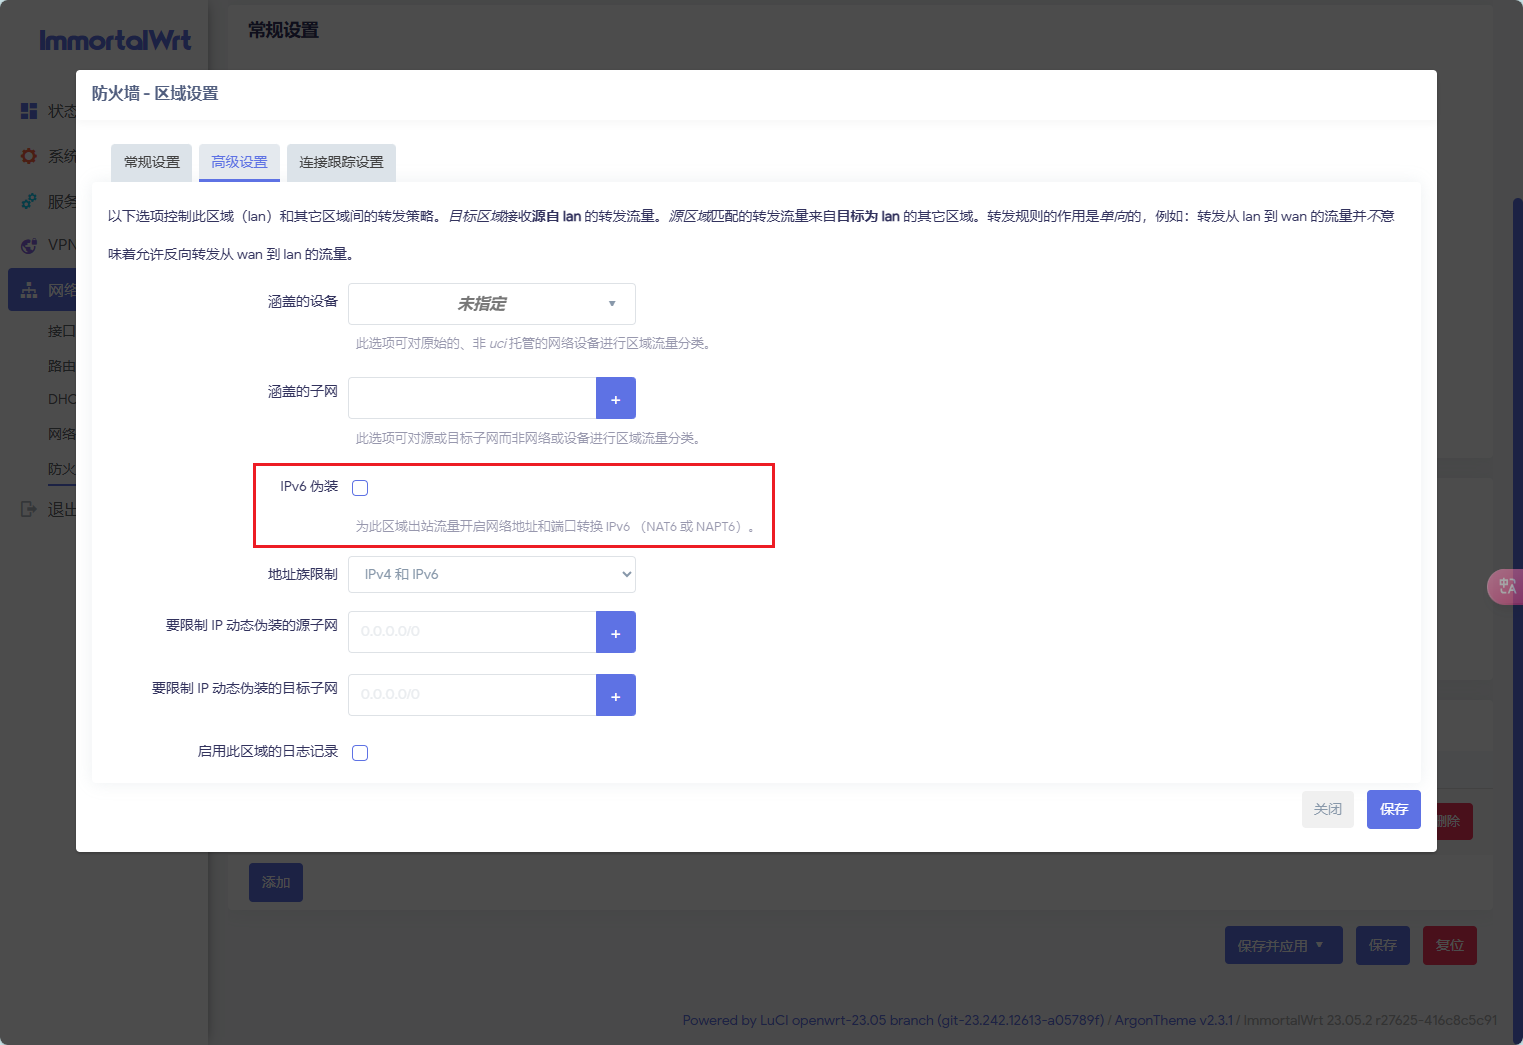Click the 要限制 IP 动态伪装的源子网 input field

[472, 632]
